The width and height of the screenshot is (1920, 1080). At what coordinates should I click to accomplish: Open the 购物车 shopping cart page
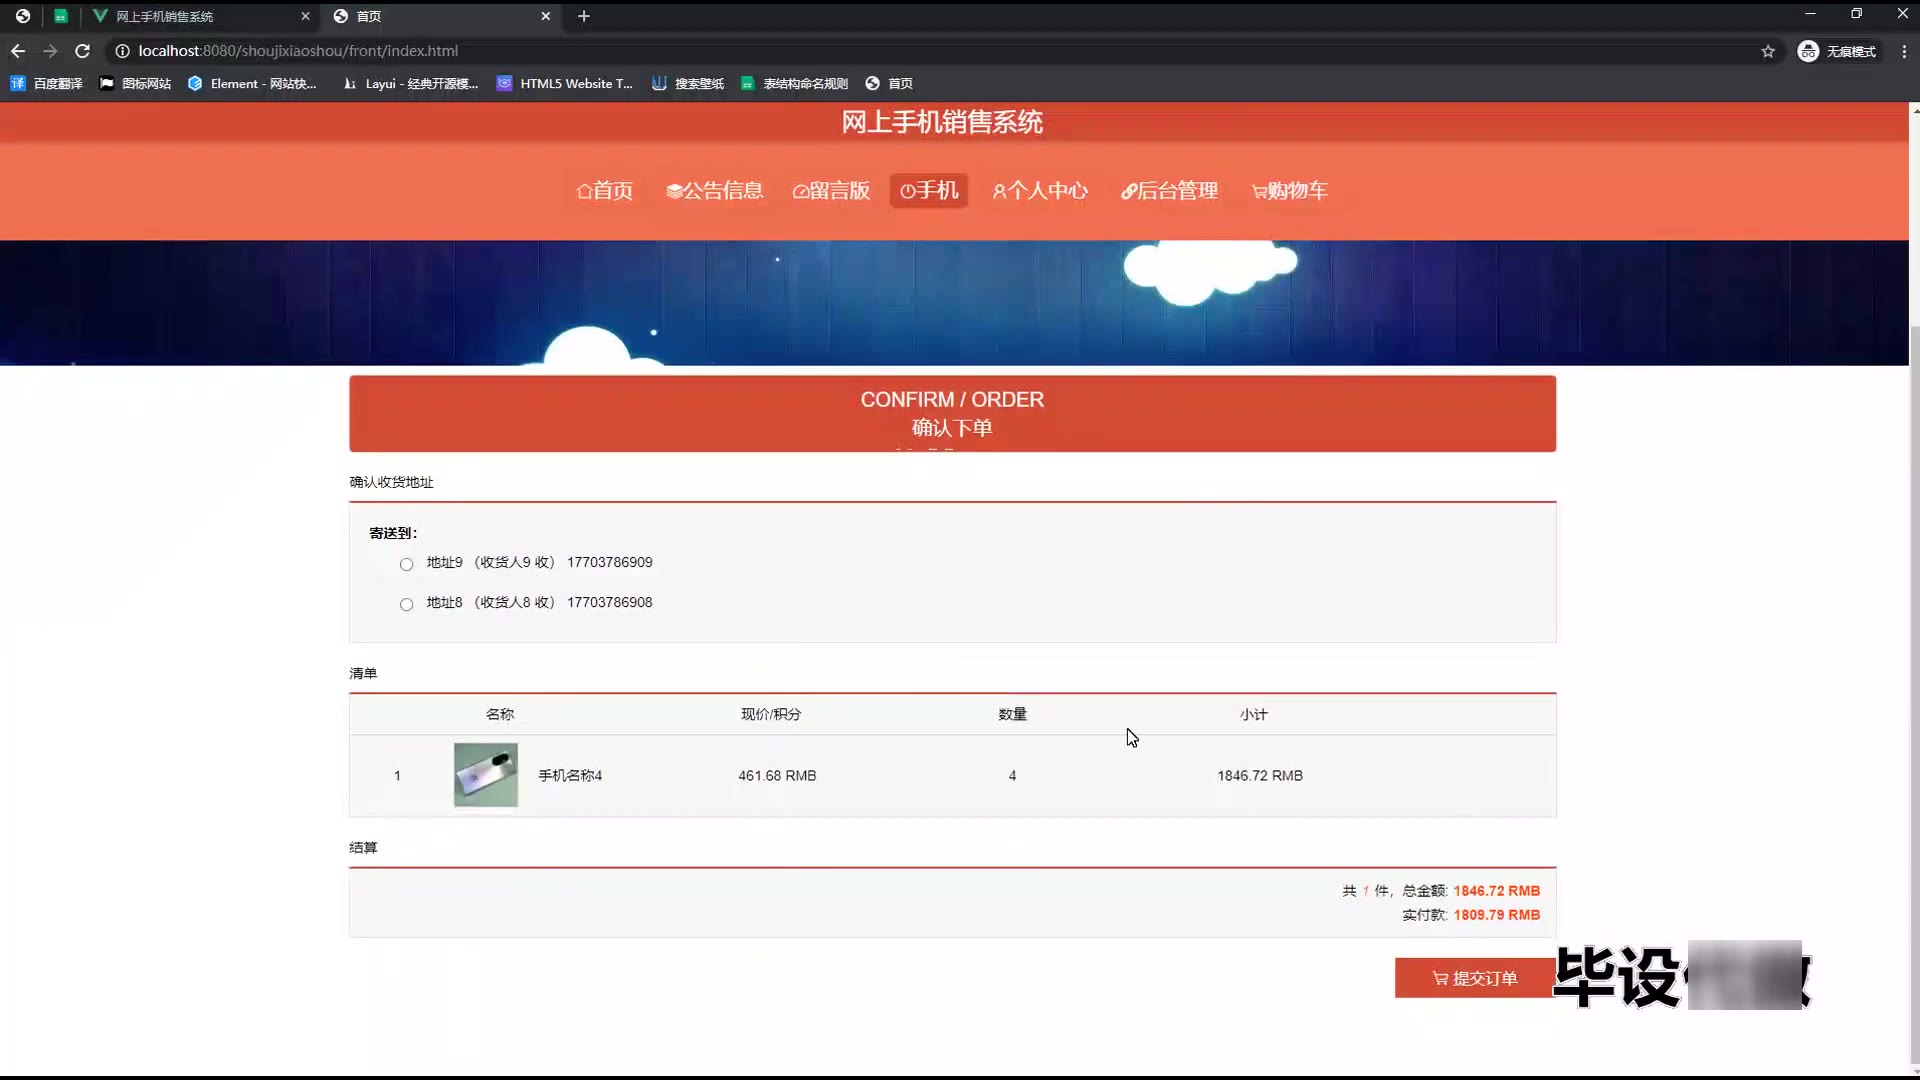click(x=1290, y=191)
